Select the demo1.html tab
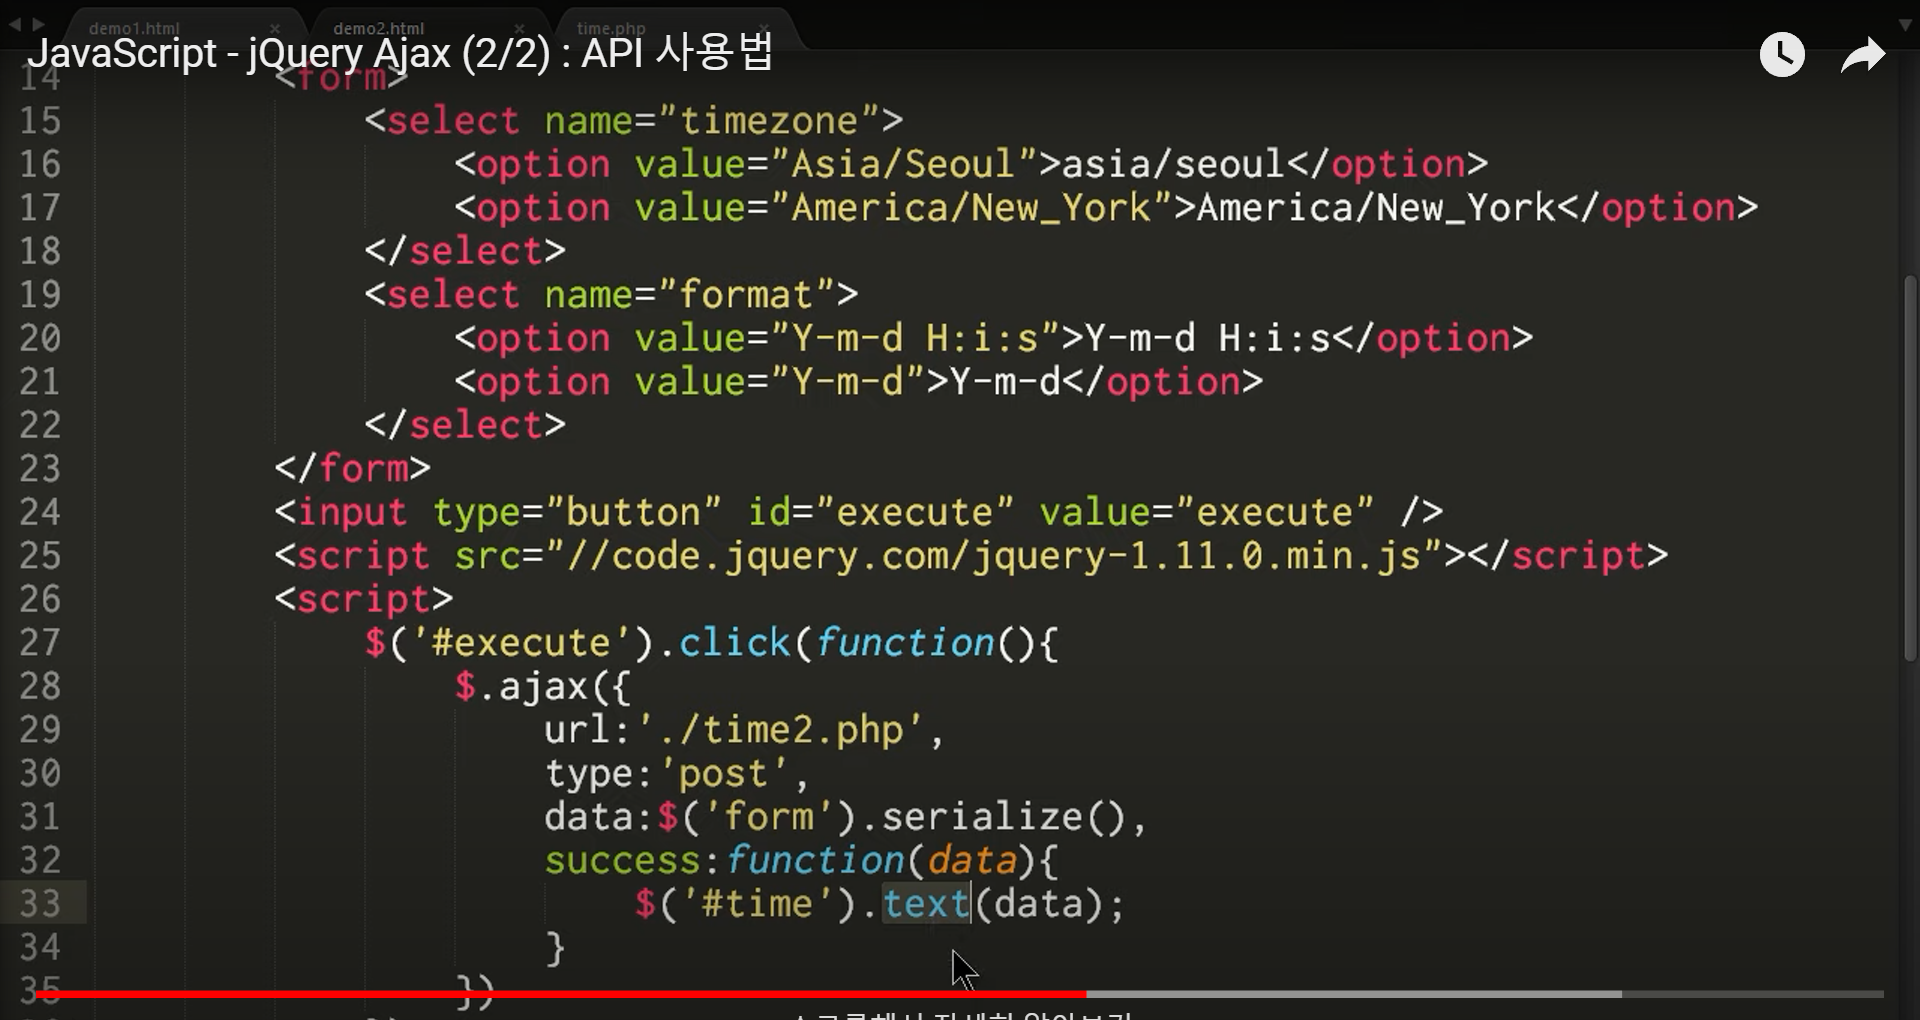The height and width of the screenshot is (1020, 1920). tap(135, 28)
